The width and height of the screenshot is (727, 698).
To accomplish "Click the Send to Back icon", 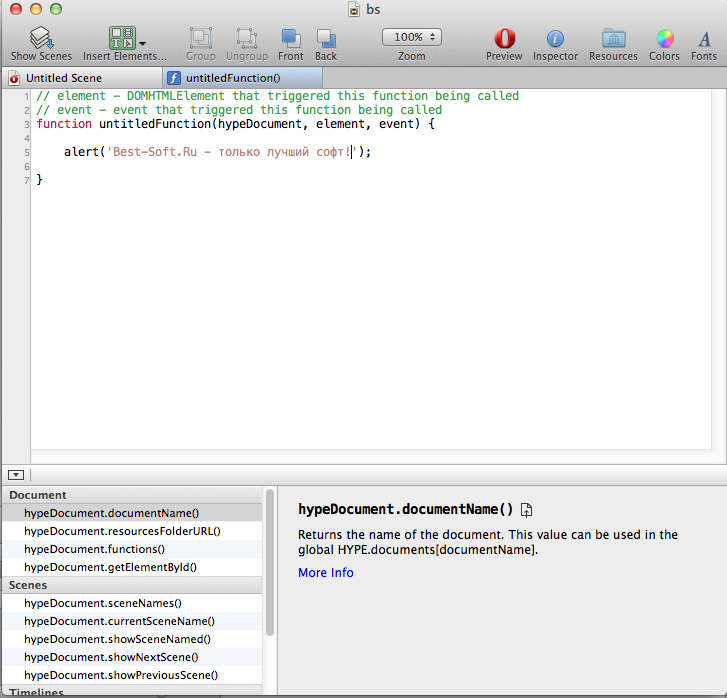I will point(326,39).
